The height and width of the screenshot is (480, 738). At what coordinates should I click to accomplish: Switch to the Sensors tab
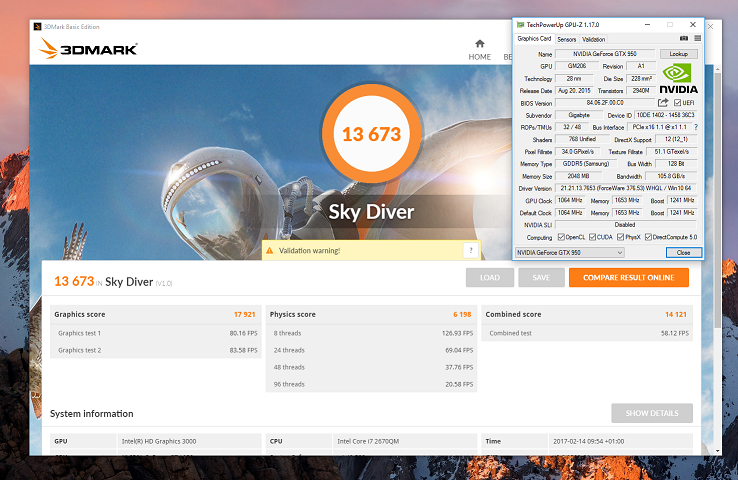pos(567,40)
